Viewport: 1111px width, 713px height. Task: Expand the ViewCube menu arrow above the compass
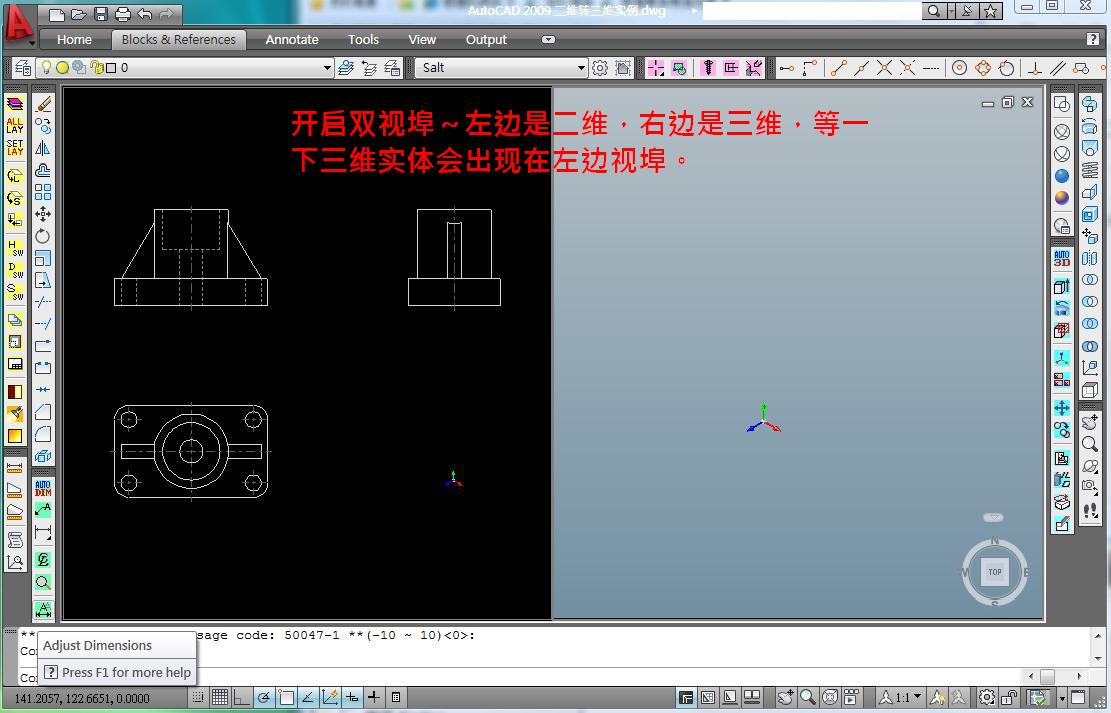(x=993, y=517)
